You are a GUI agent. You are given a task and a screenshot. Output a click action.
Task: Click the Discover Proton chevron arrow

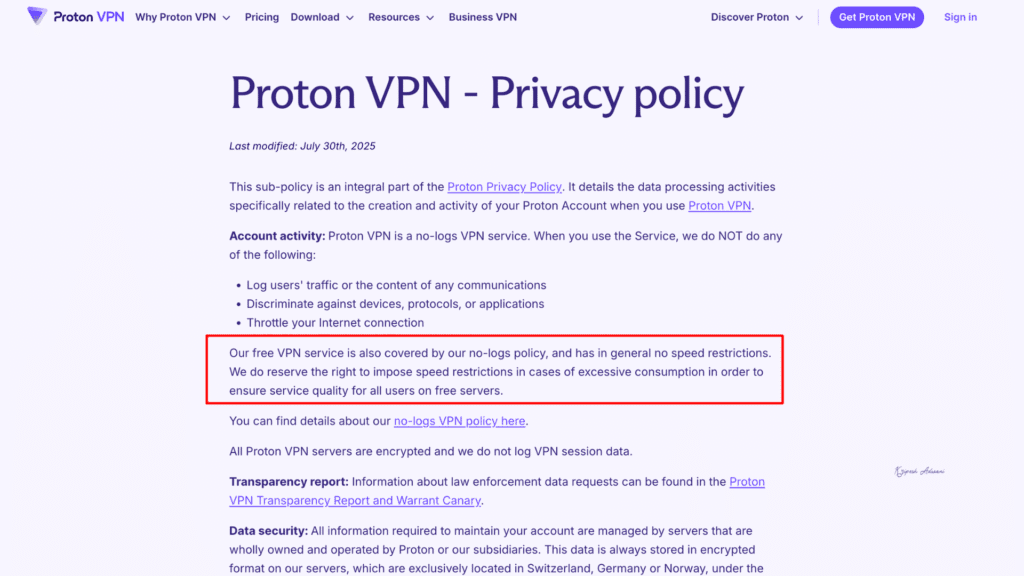pyautogui.click(x=797, y=17)
